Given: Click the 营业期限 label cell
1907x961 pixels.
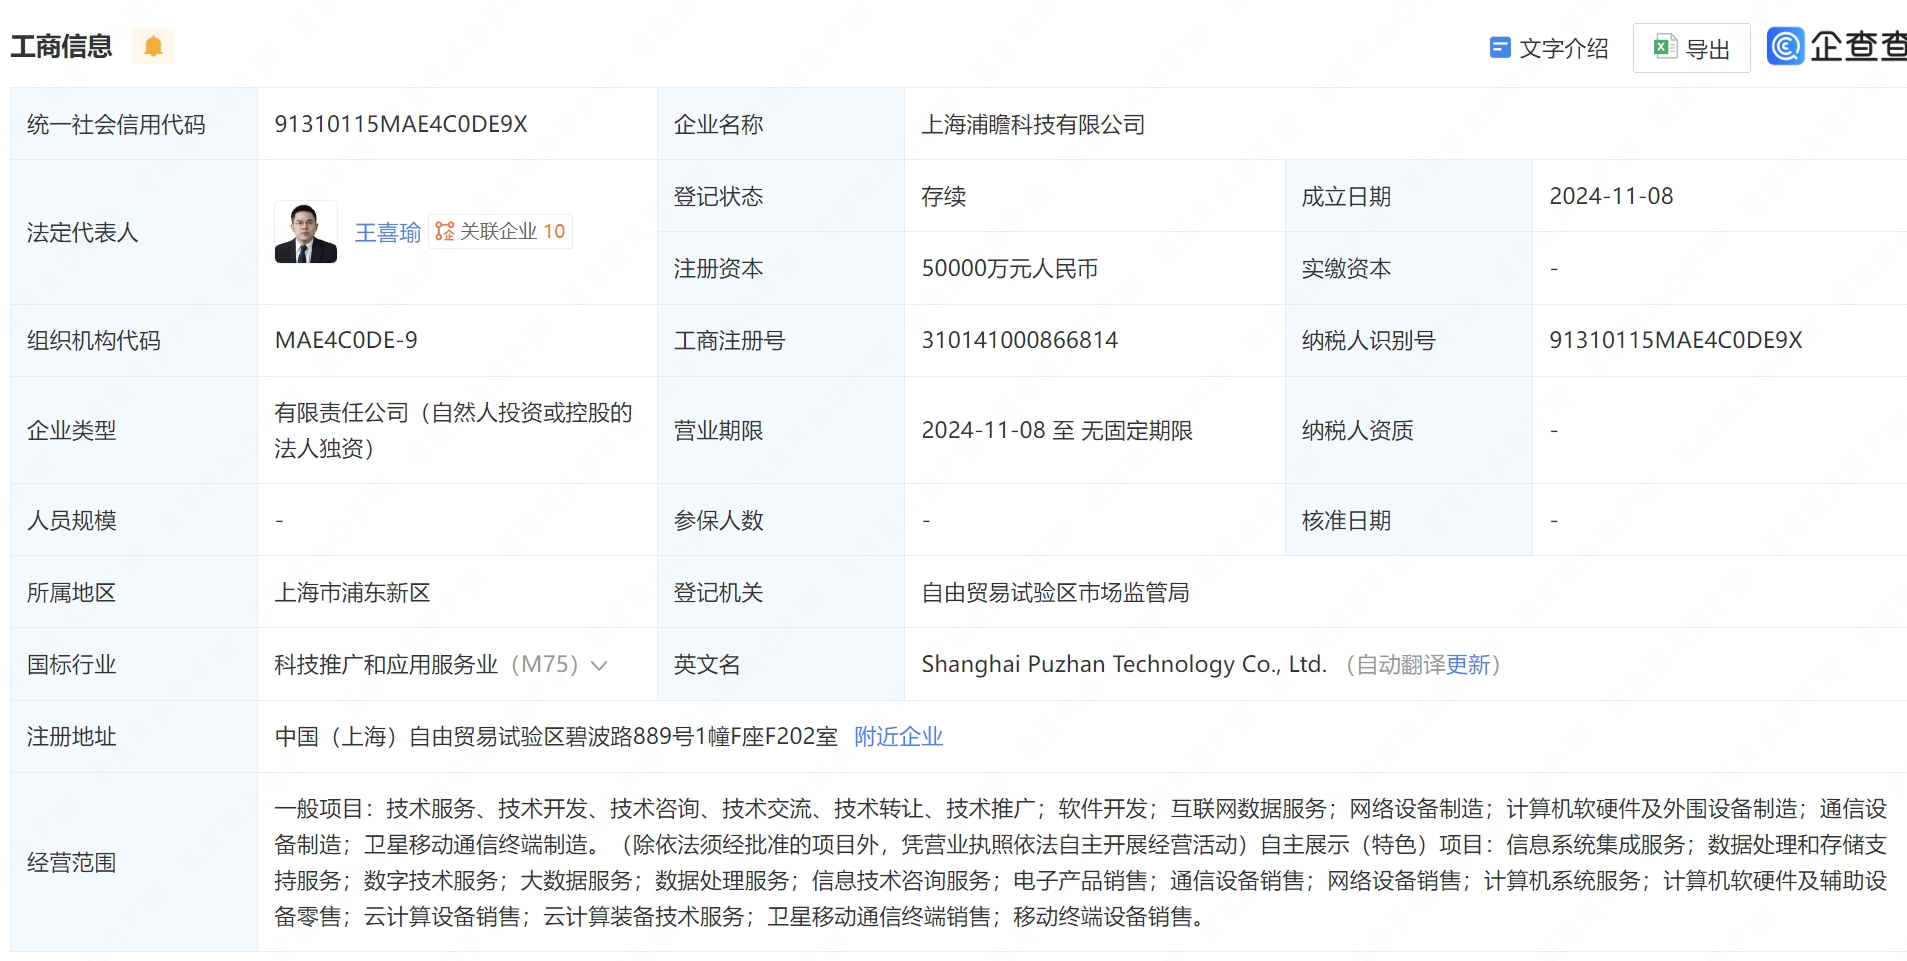Looking at the screenshot, I should click(x=781, y=430).
